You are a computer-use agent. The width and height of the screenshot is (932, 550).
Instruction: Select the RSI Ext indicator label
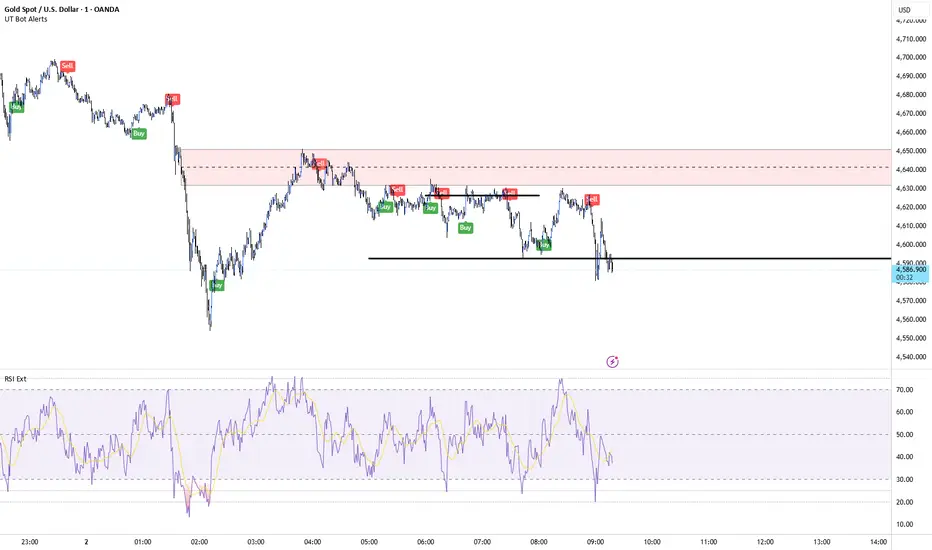tap(15, 379)
